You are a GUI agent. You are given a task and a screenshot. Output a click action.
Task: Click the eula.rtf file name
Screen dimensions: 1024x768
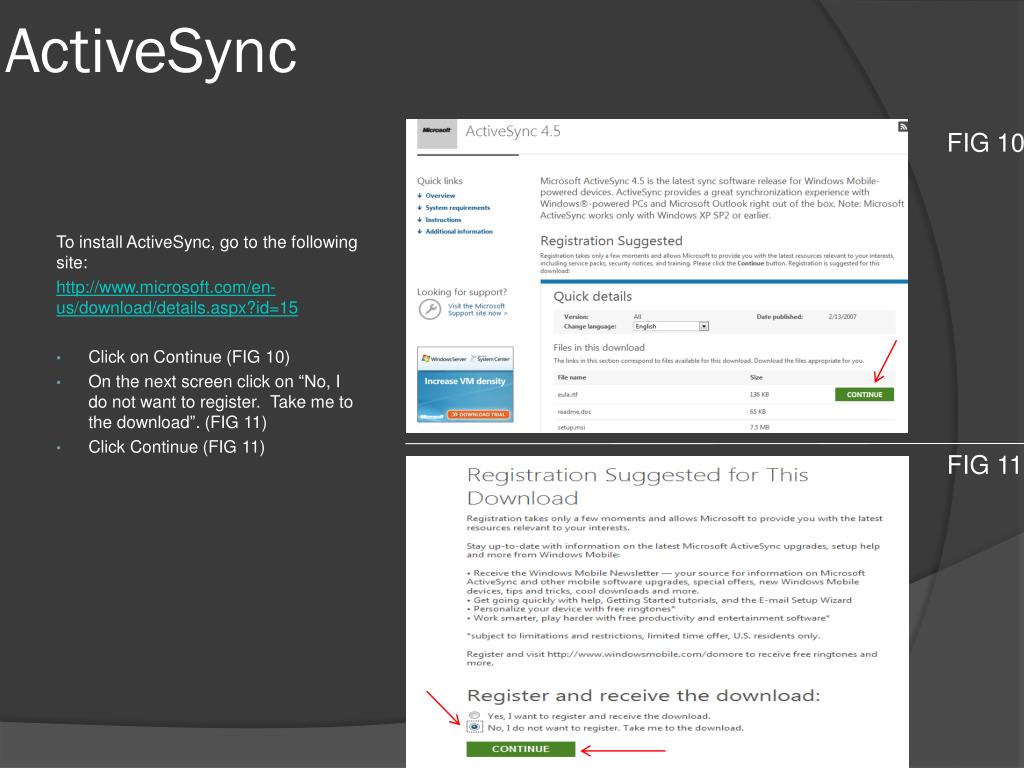tap(568, 394)
